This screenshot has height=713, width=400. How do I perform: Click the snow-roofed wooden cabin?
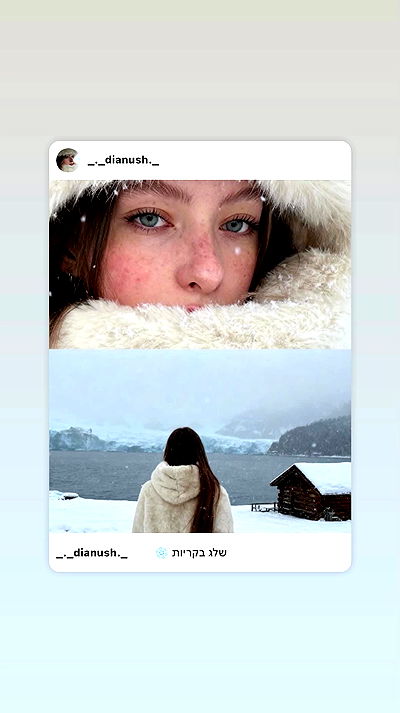313,491
